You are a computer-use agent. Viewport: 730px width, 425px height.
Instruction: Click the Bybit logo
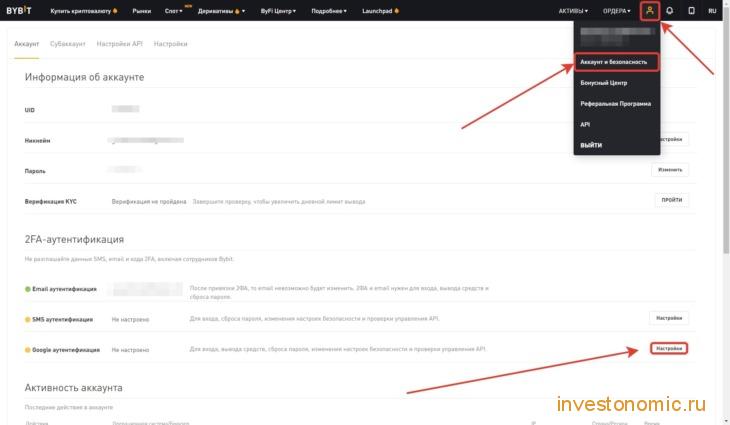[x=19, y=10]
